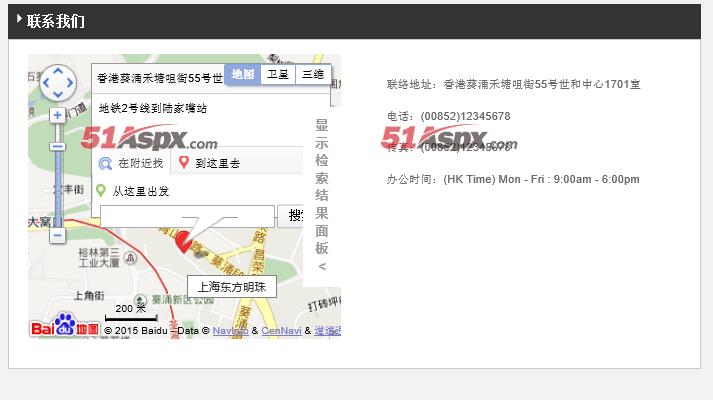
Task: Click the green pin icon beside 从这里出发
Action: [x=101, y=190]
